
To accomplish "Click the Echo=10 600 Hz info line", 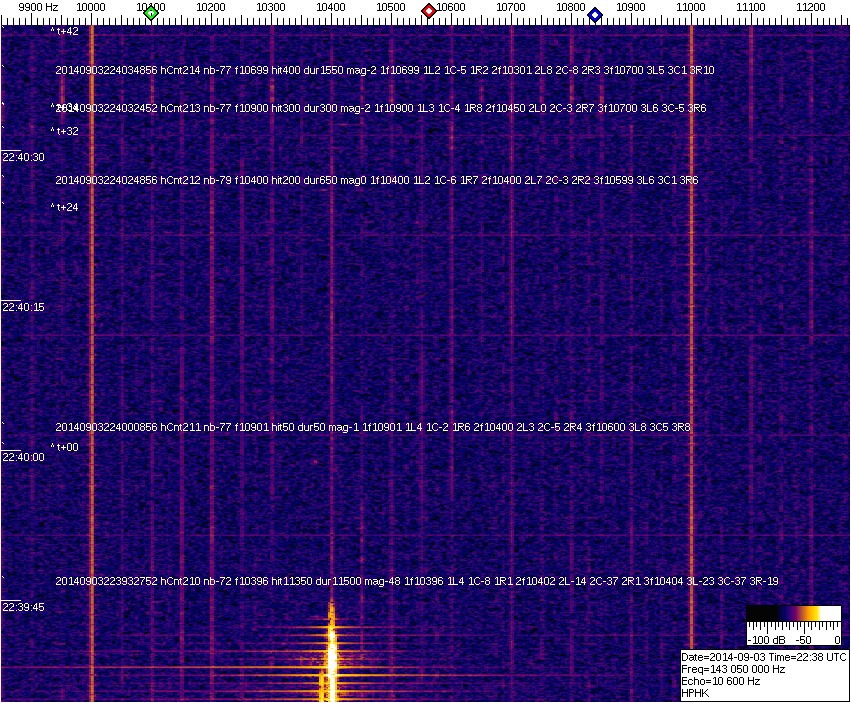I will pos(721,681).
